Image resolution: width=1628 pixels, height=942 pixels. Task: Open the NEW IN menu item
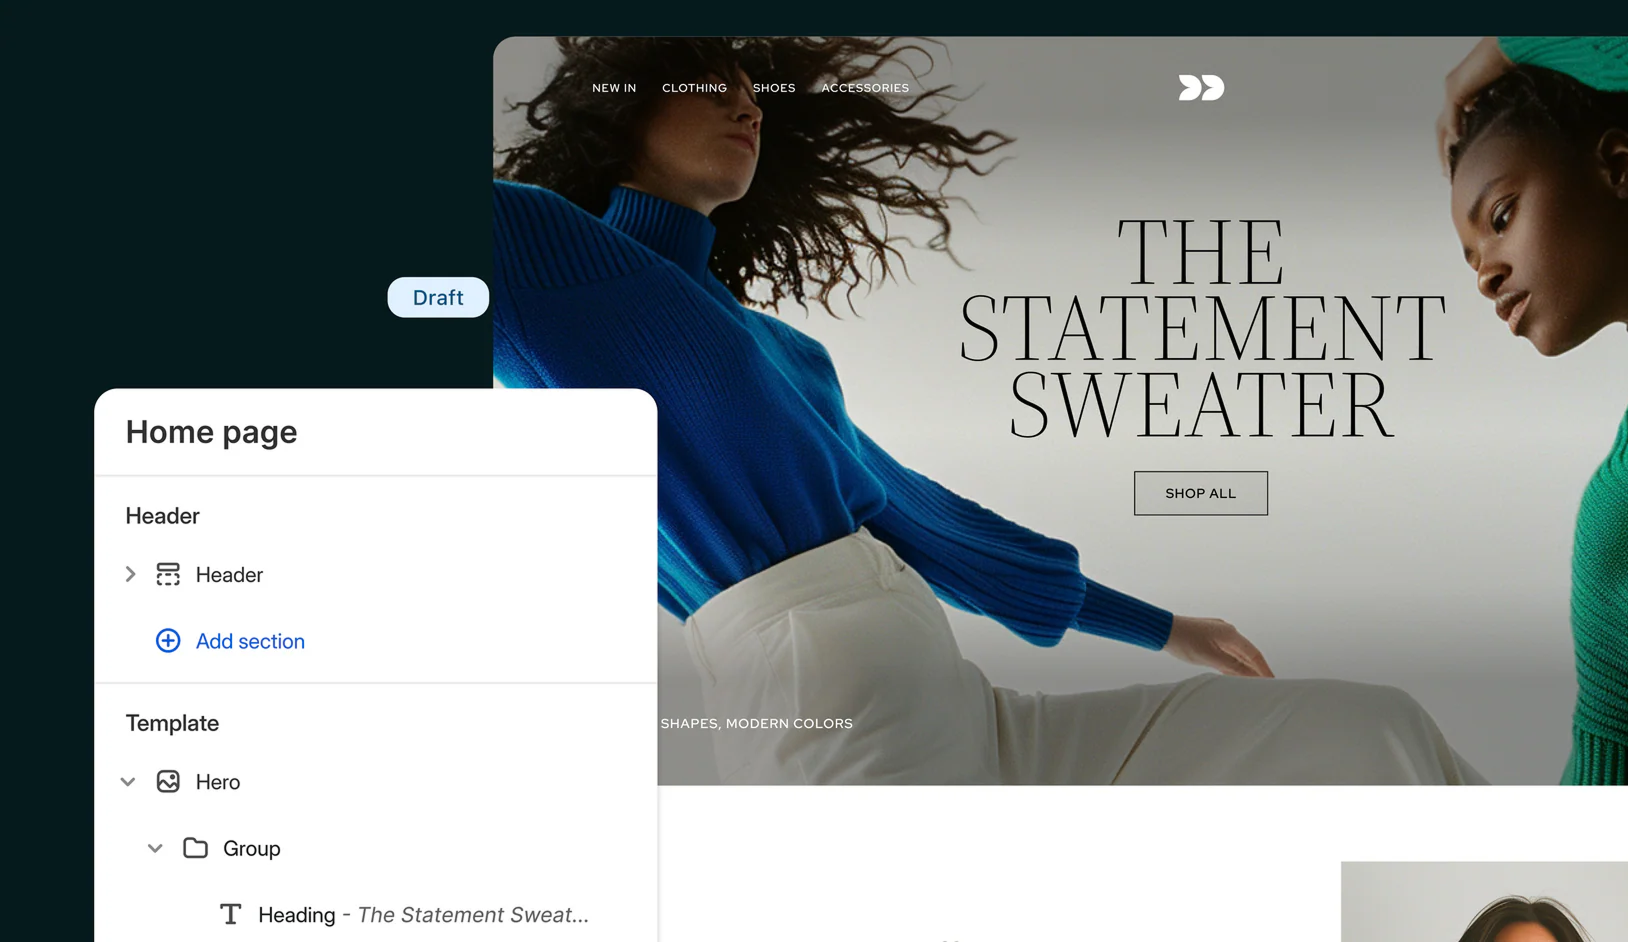click(614, 88)
